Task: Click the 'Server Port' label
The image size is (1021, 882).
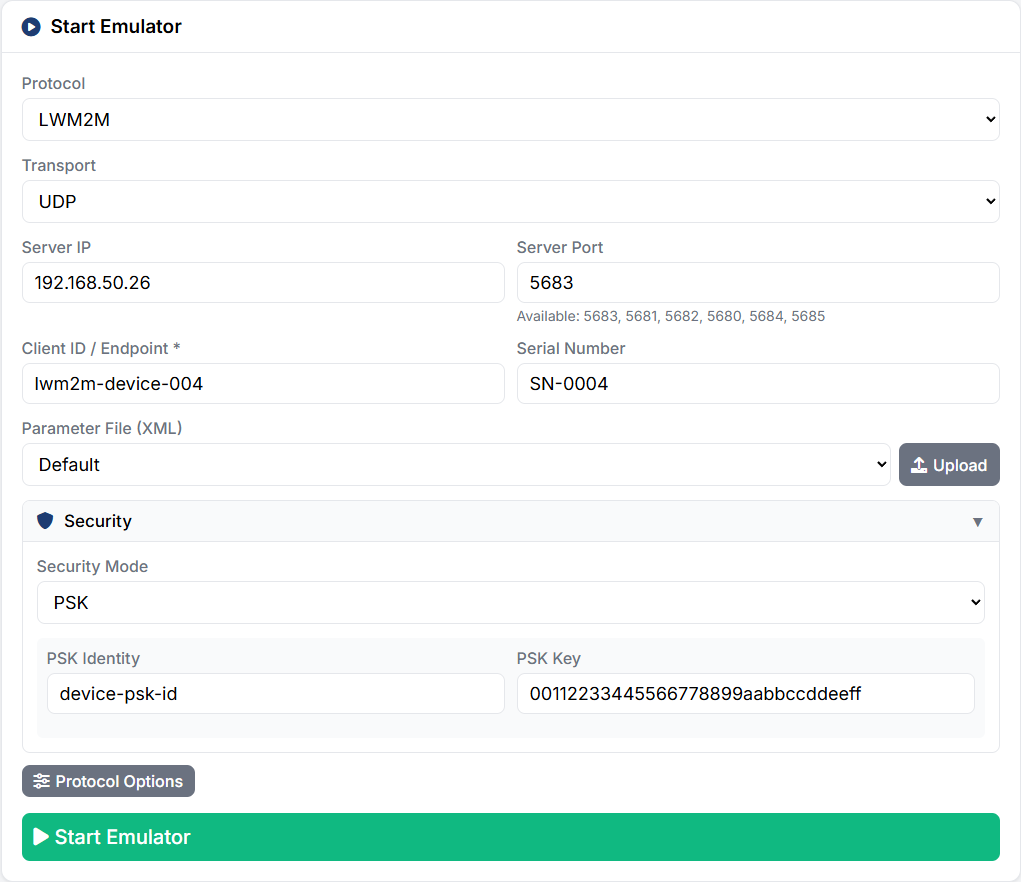Action: pos(560,247)
